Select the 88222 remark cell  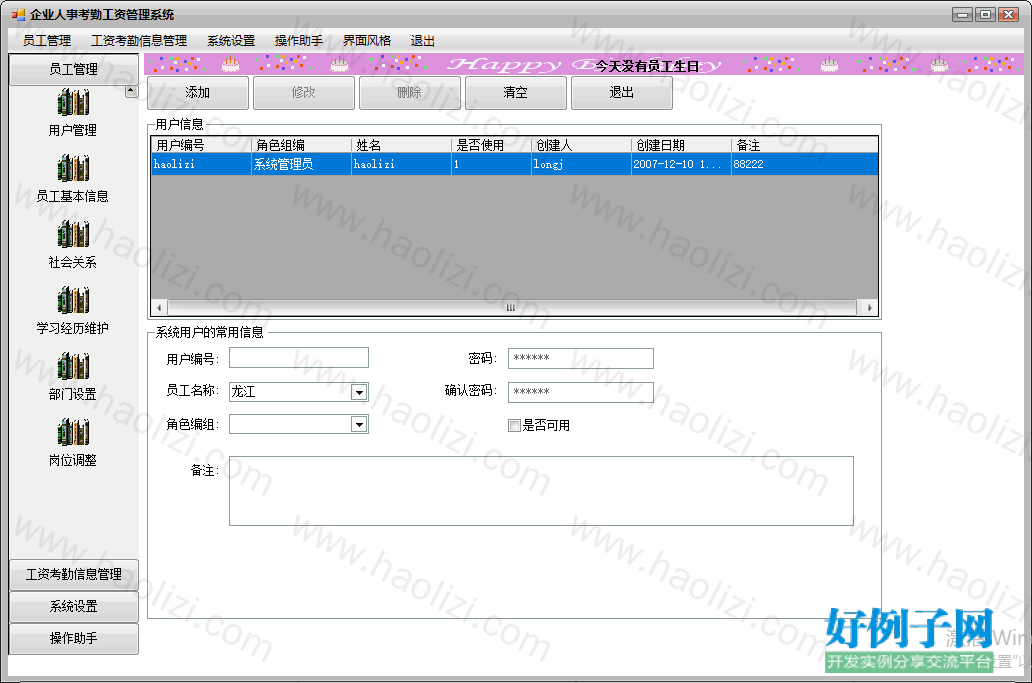click(804, 164)
